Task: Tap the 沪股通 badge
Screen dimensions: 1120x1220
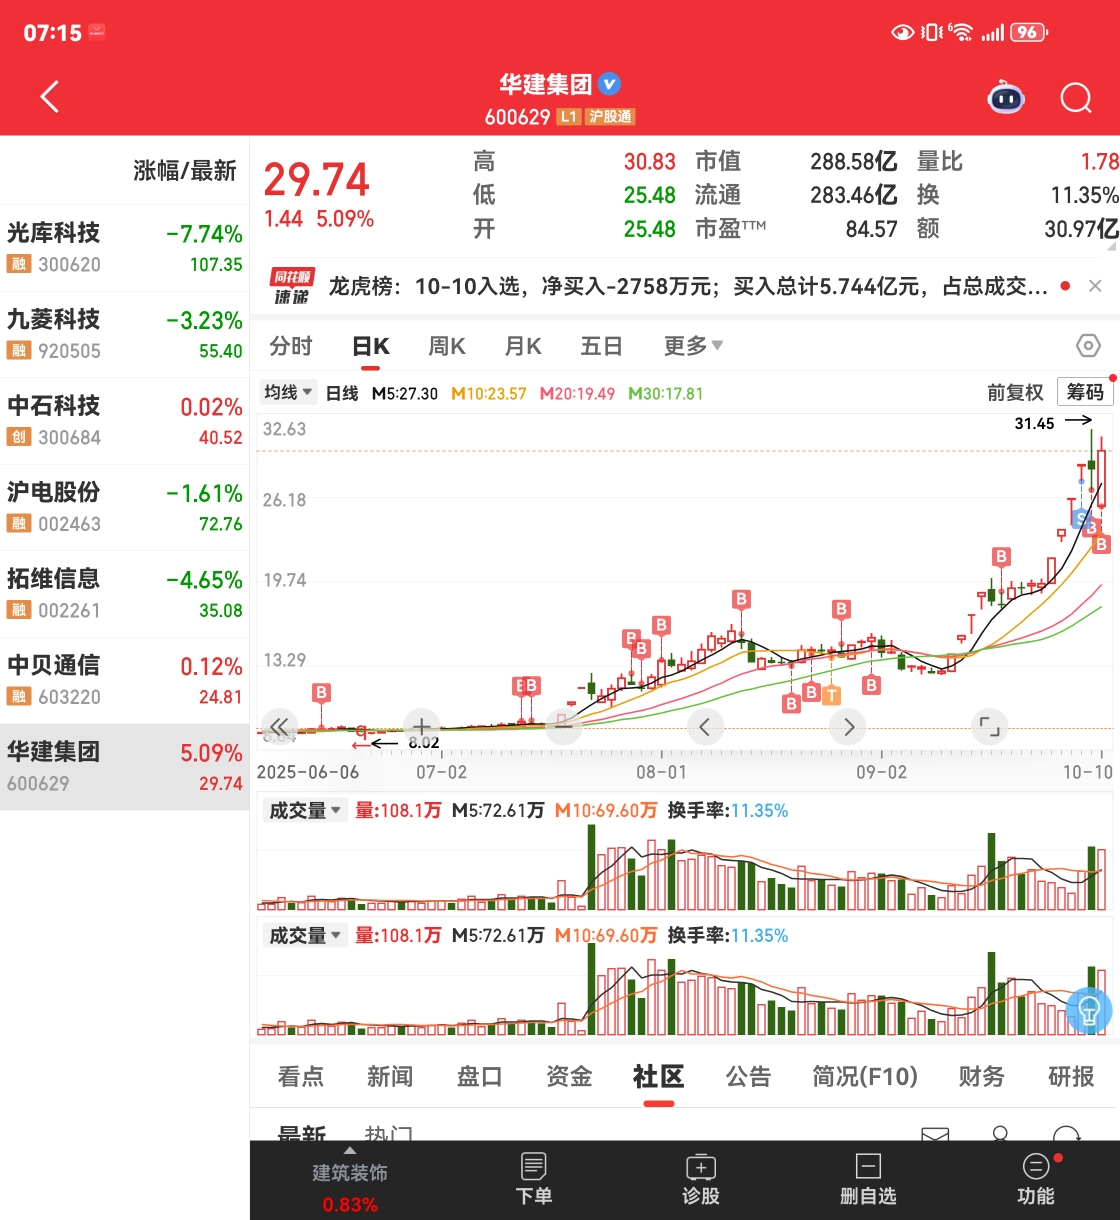Action: pos(610,117)
